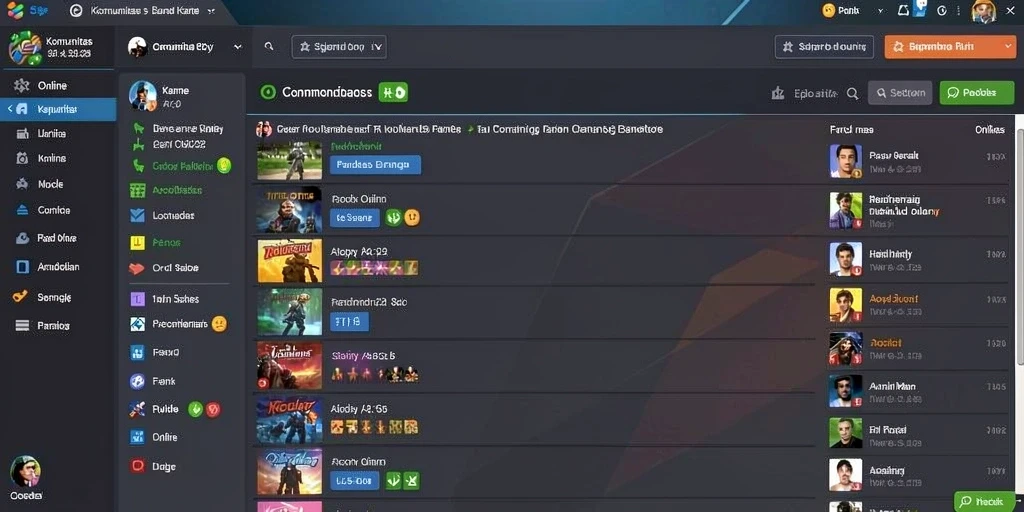Click the vertical scrollbar on right edge

pos(1020,245)
